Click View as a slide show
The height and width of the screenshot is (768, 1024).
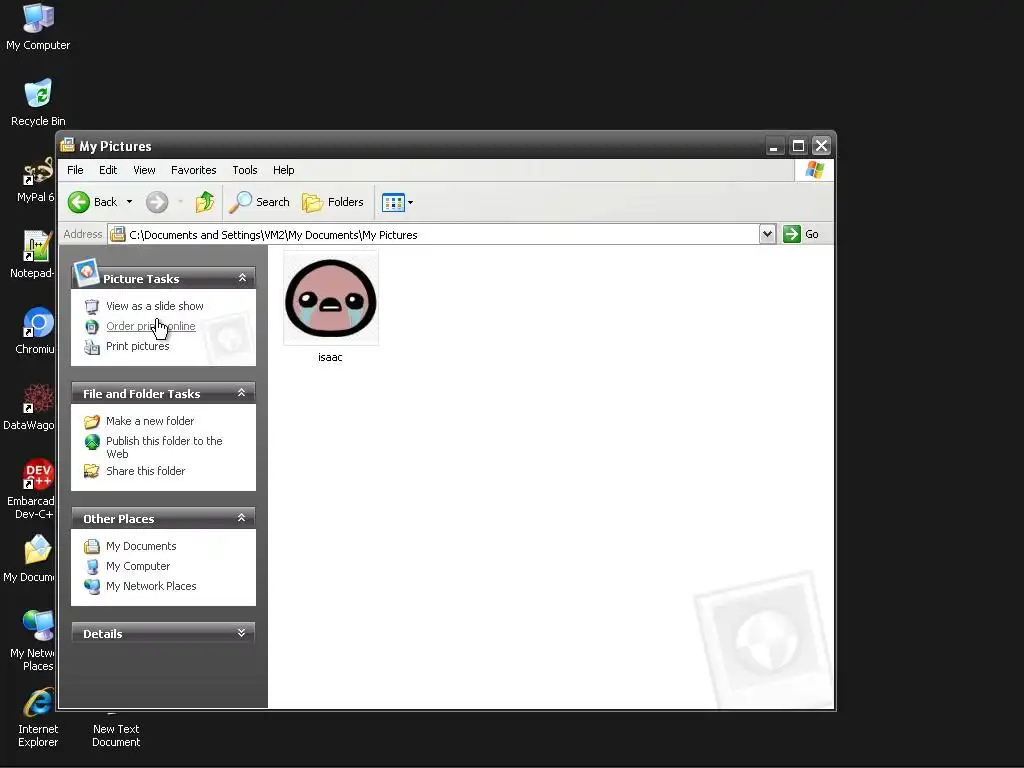(155, 306)
